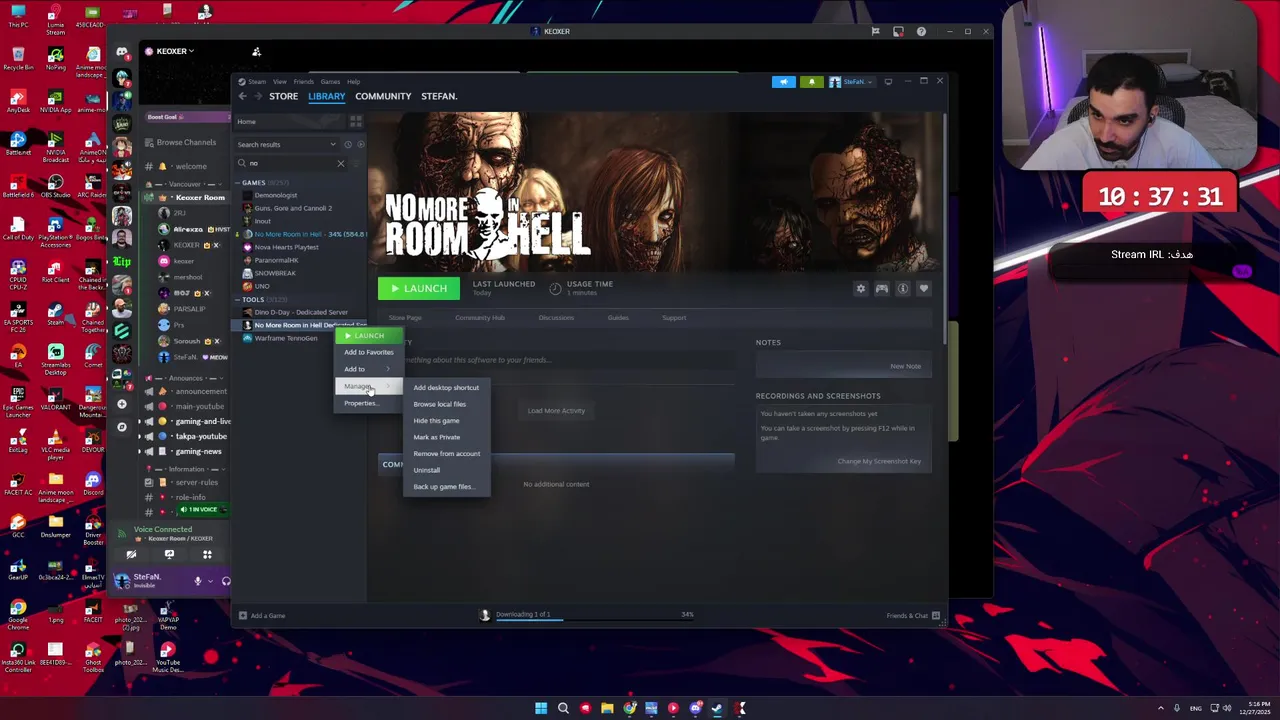This screenshot has width=1280, height=720.
Task: Open Discord help question mark icon
Action: [x=921, y=31]
